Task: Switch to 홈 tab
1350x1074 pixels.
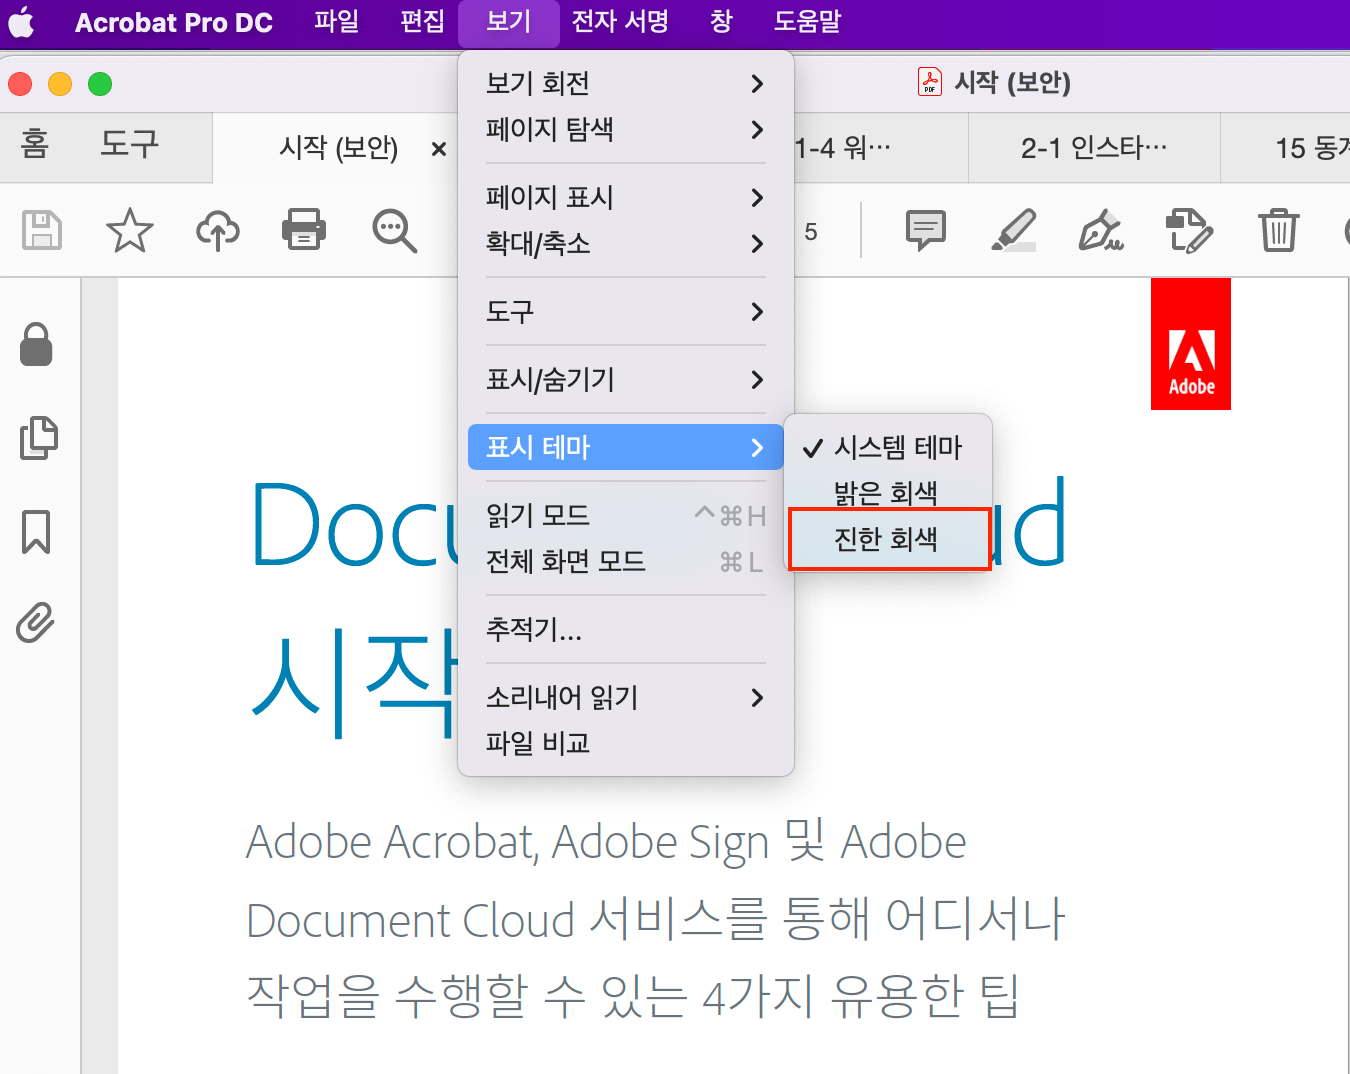Action: point(35,146)
